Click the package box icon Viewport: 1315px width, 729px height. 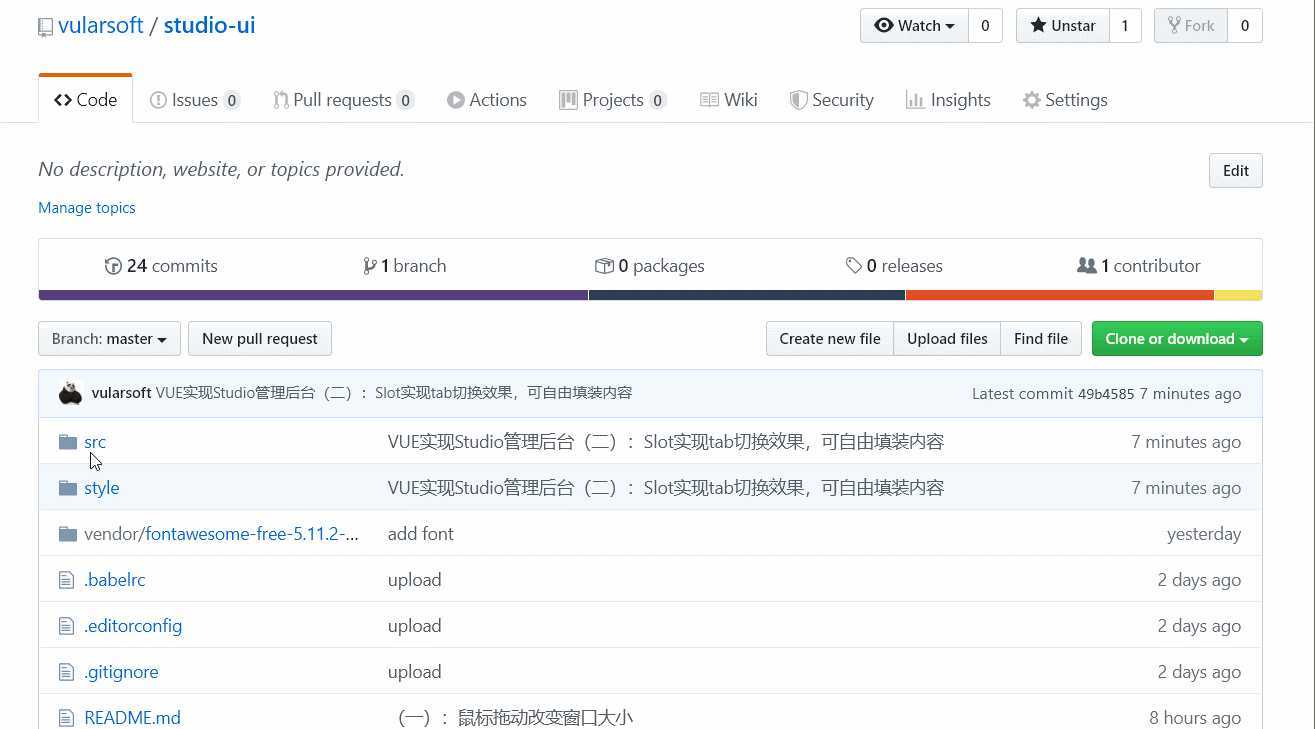click(x=604, y=266)
